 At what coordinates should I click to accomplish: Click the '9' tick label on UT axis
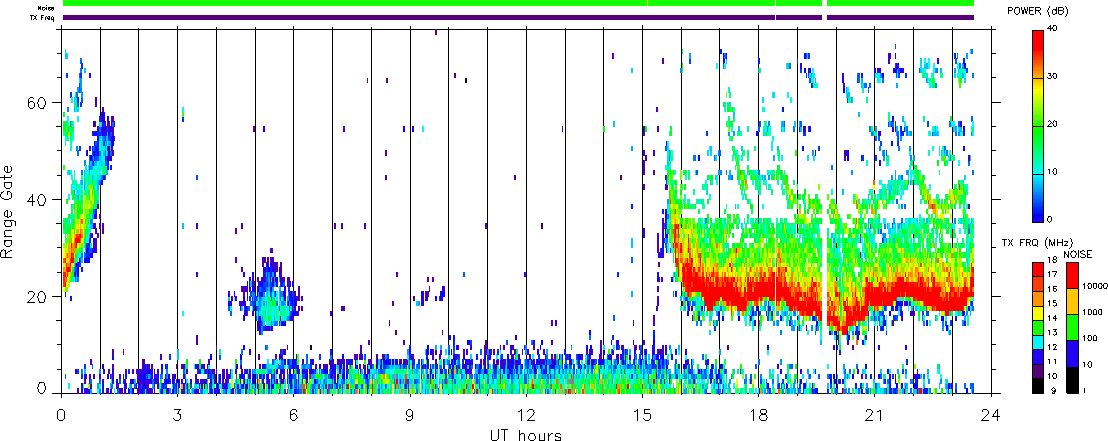point(411,416)
